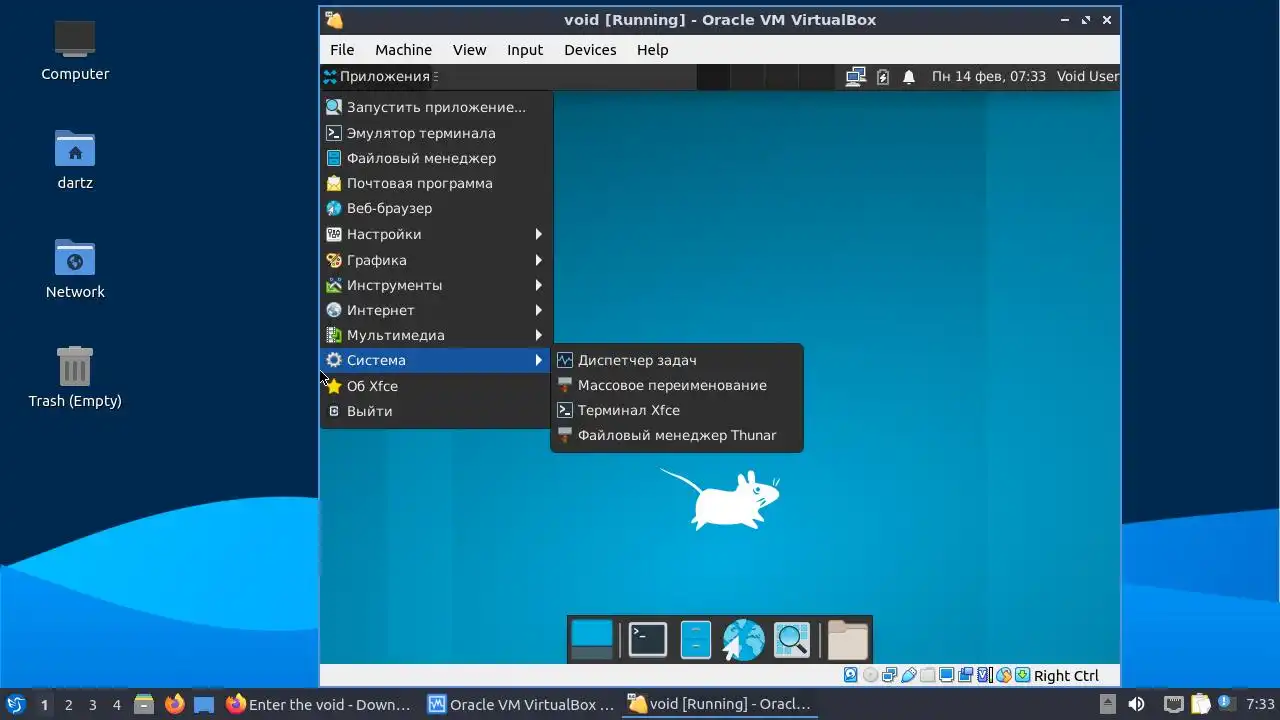Open Computer desktop icon
This screenshot has width=1280, height=720.
point(75,50)
